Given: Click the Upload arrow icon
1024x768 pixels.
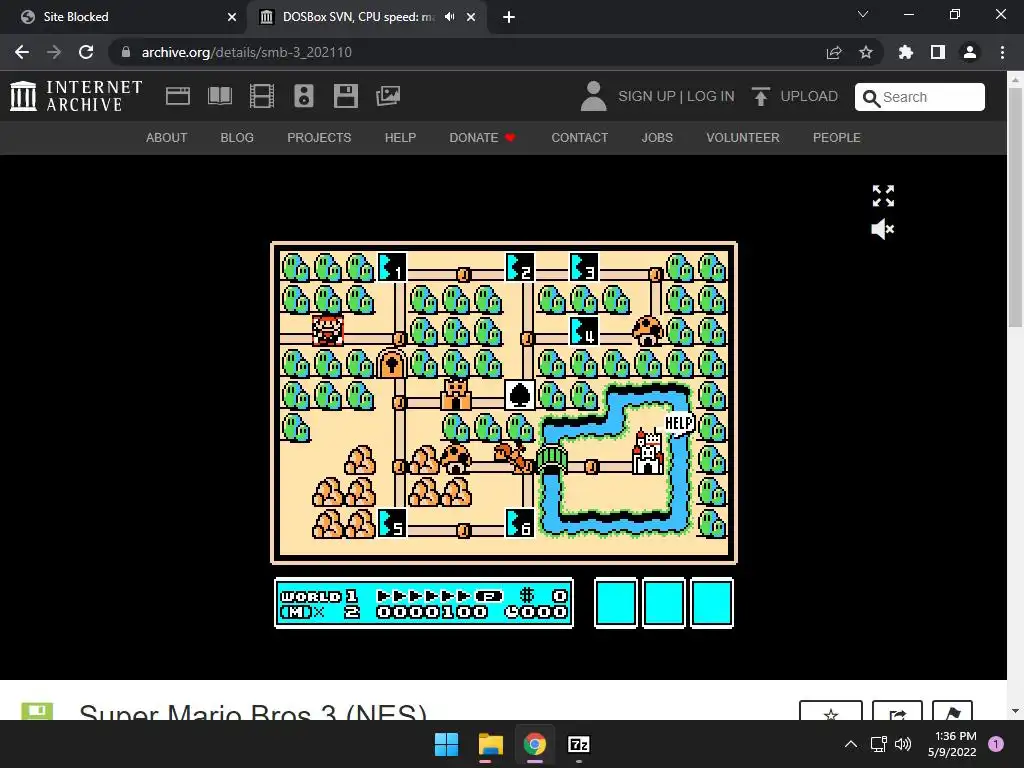Looking at the screenshot, I should coord(760,96).
